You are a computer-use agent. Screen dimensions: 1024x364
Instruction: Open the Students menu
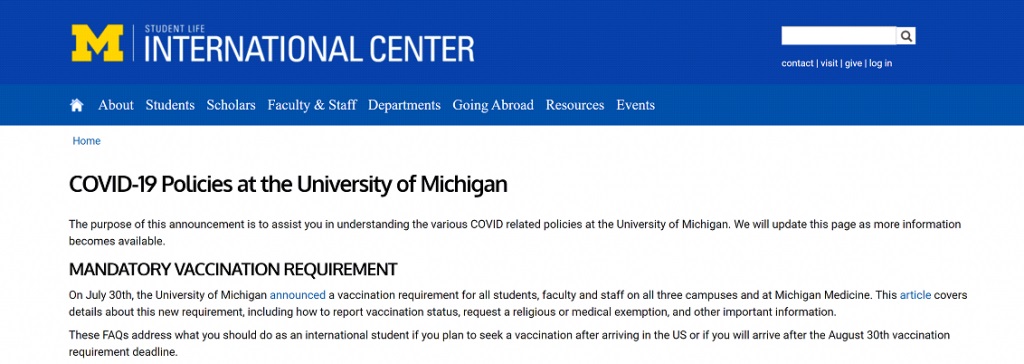170,105
